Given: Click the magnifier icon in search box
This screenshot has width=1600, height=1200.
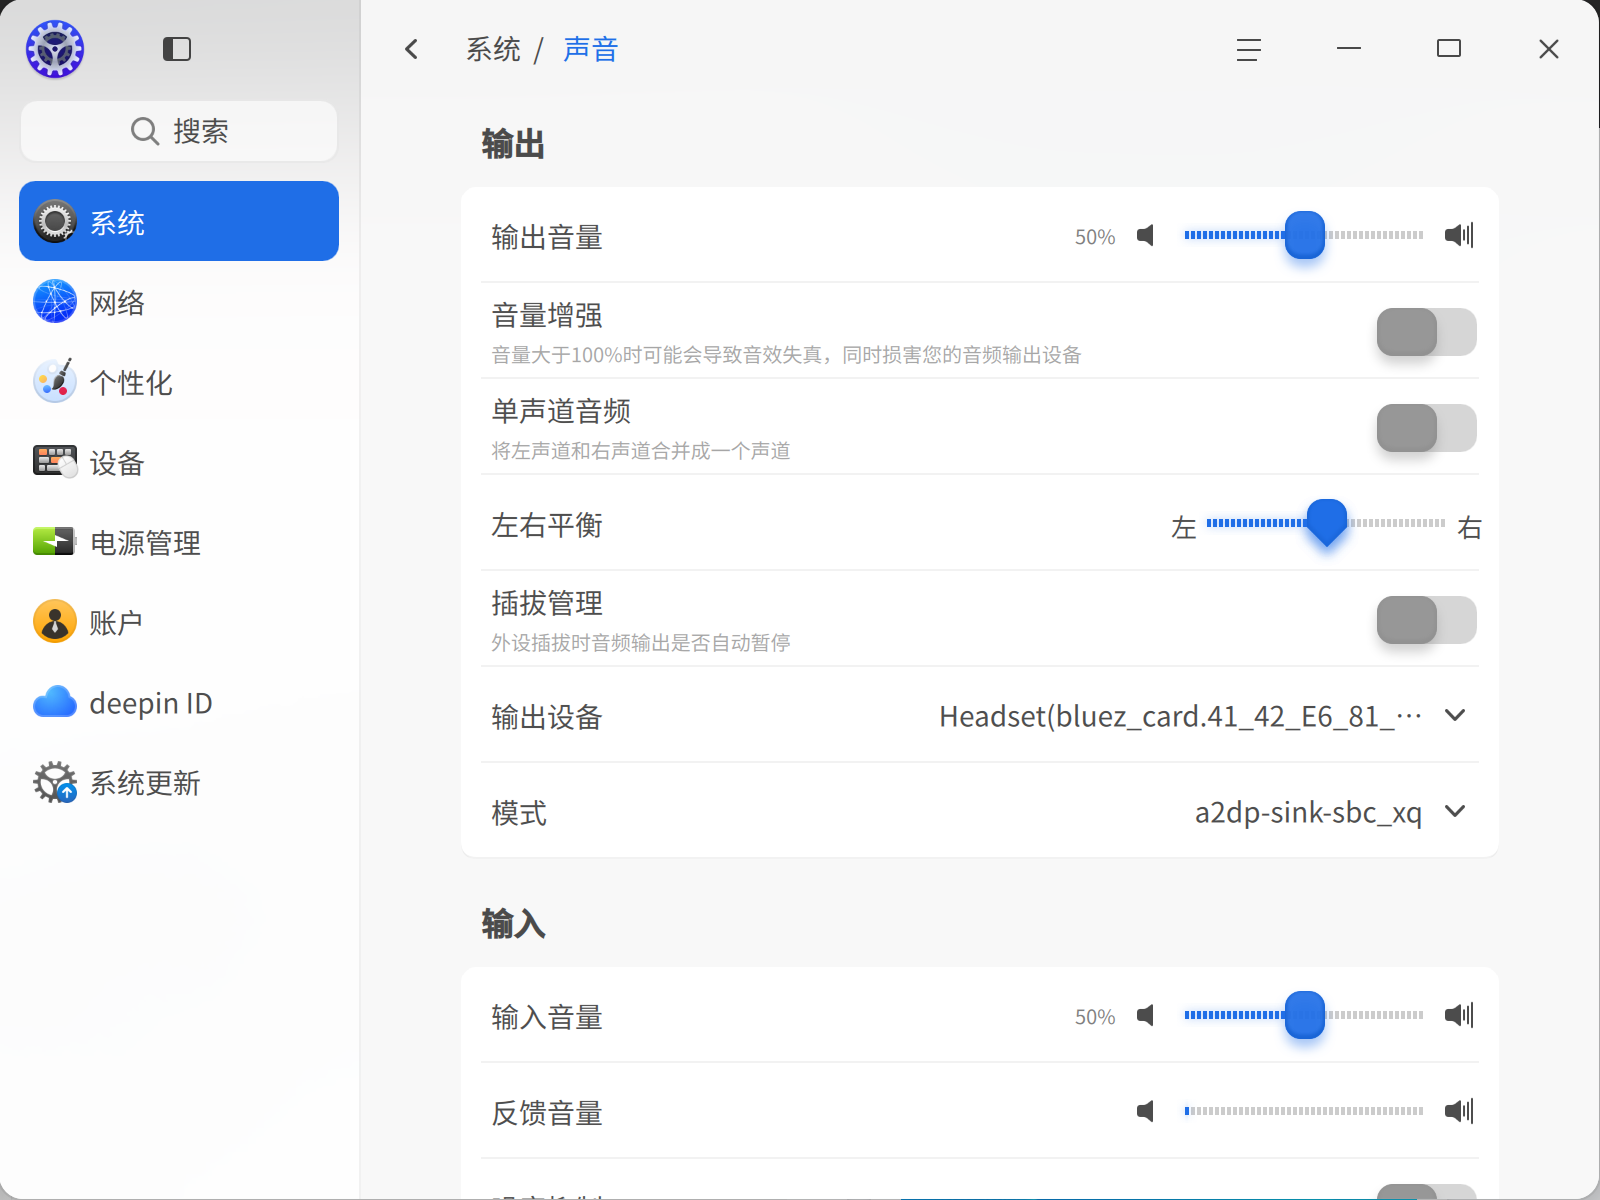Looking at the screenshot, I should [x=145, y=131].
